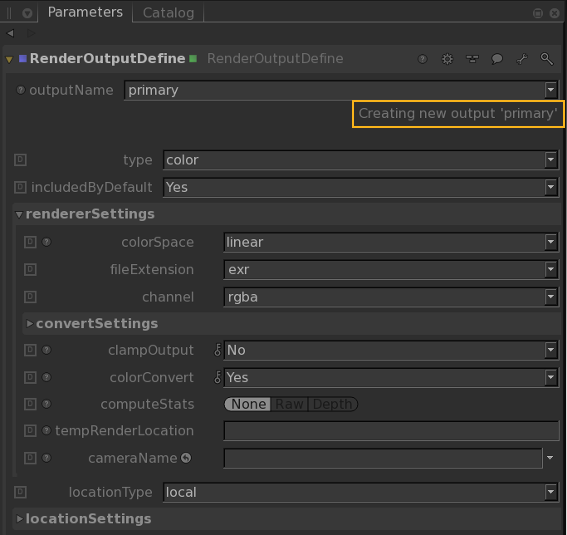Viewport: 567px width, 535px height.
Task: Click the cameraName text field
Action: pyautogui.click(x=383, y=458)
